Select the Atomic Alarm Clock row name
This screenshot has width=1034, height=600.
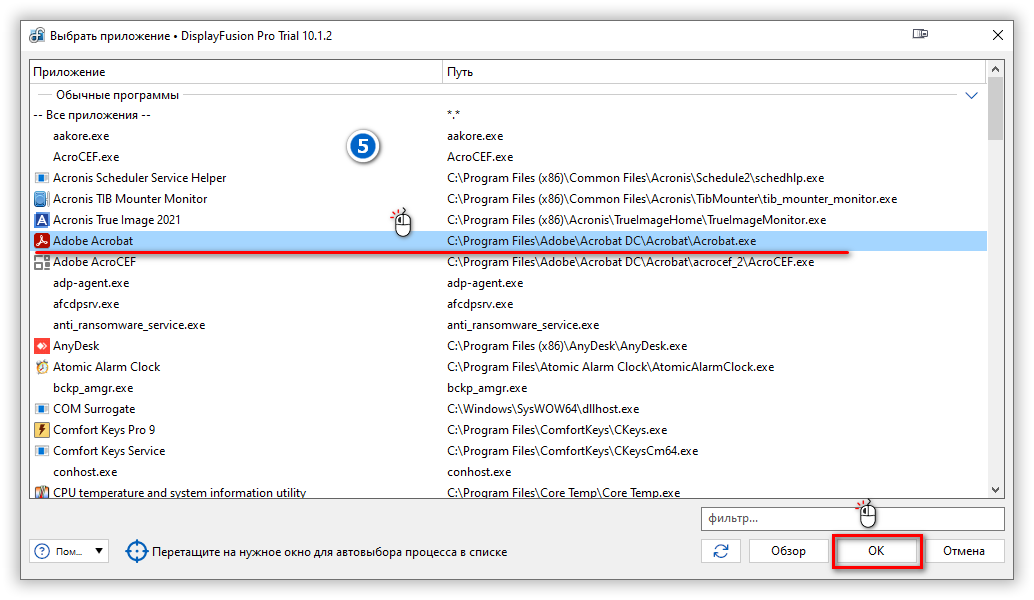(x=107, y=367)
